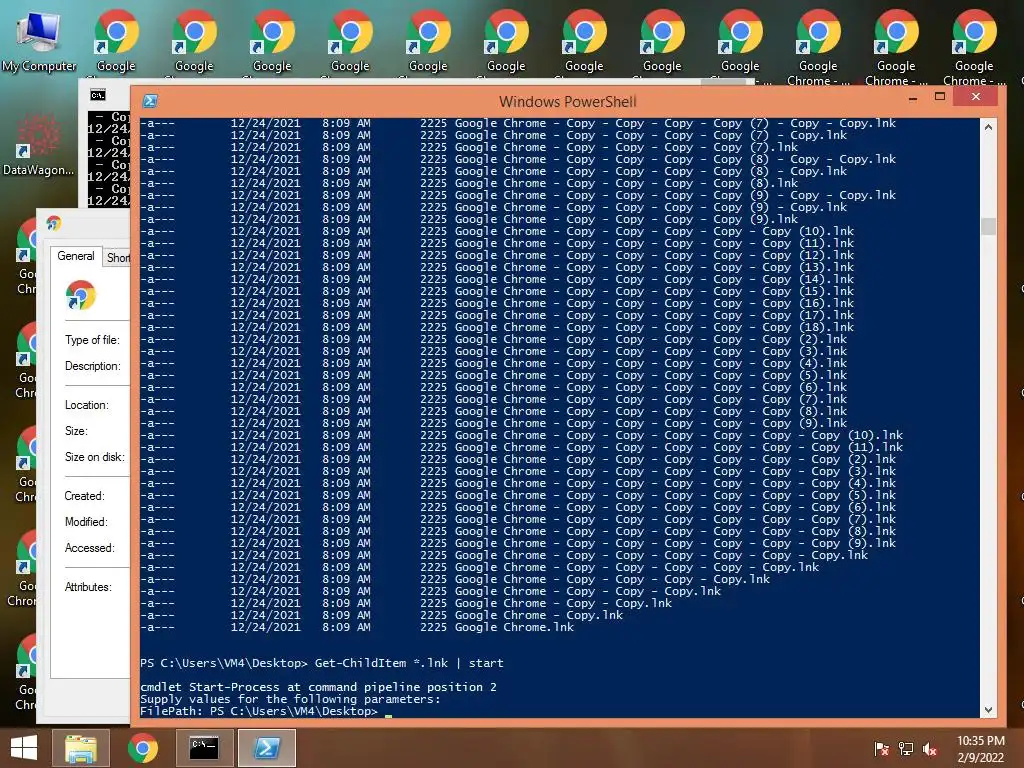Click the 'Location:' label in Properties
The width and height of the screenshot is (1024, 768).
(86, 405)
